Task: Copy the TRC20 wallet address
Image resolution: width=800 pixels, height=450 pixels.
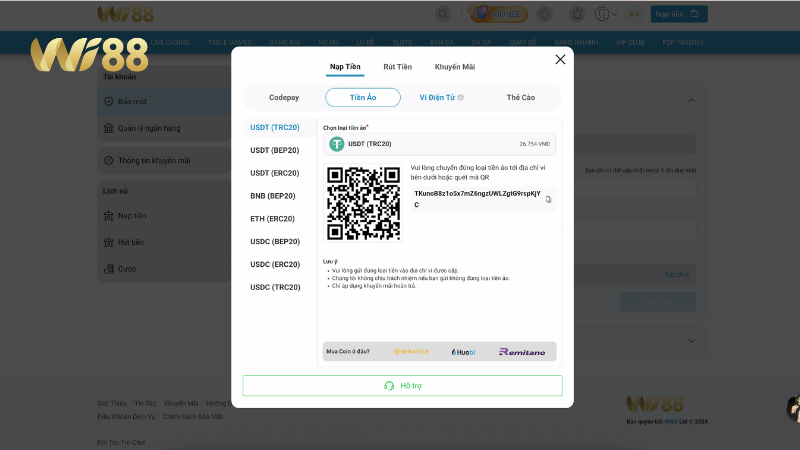Action: click(548, 199)
